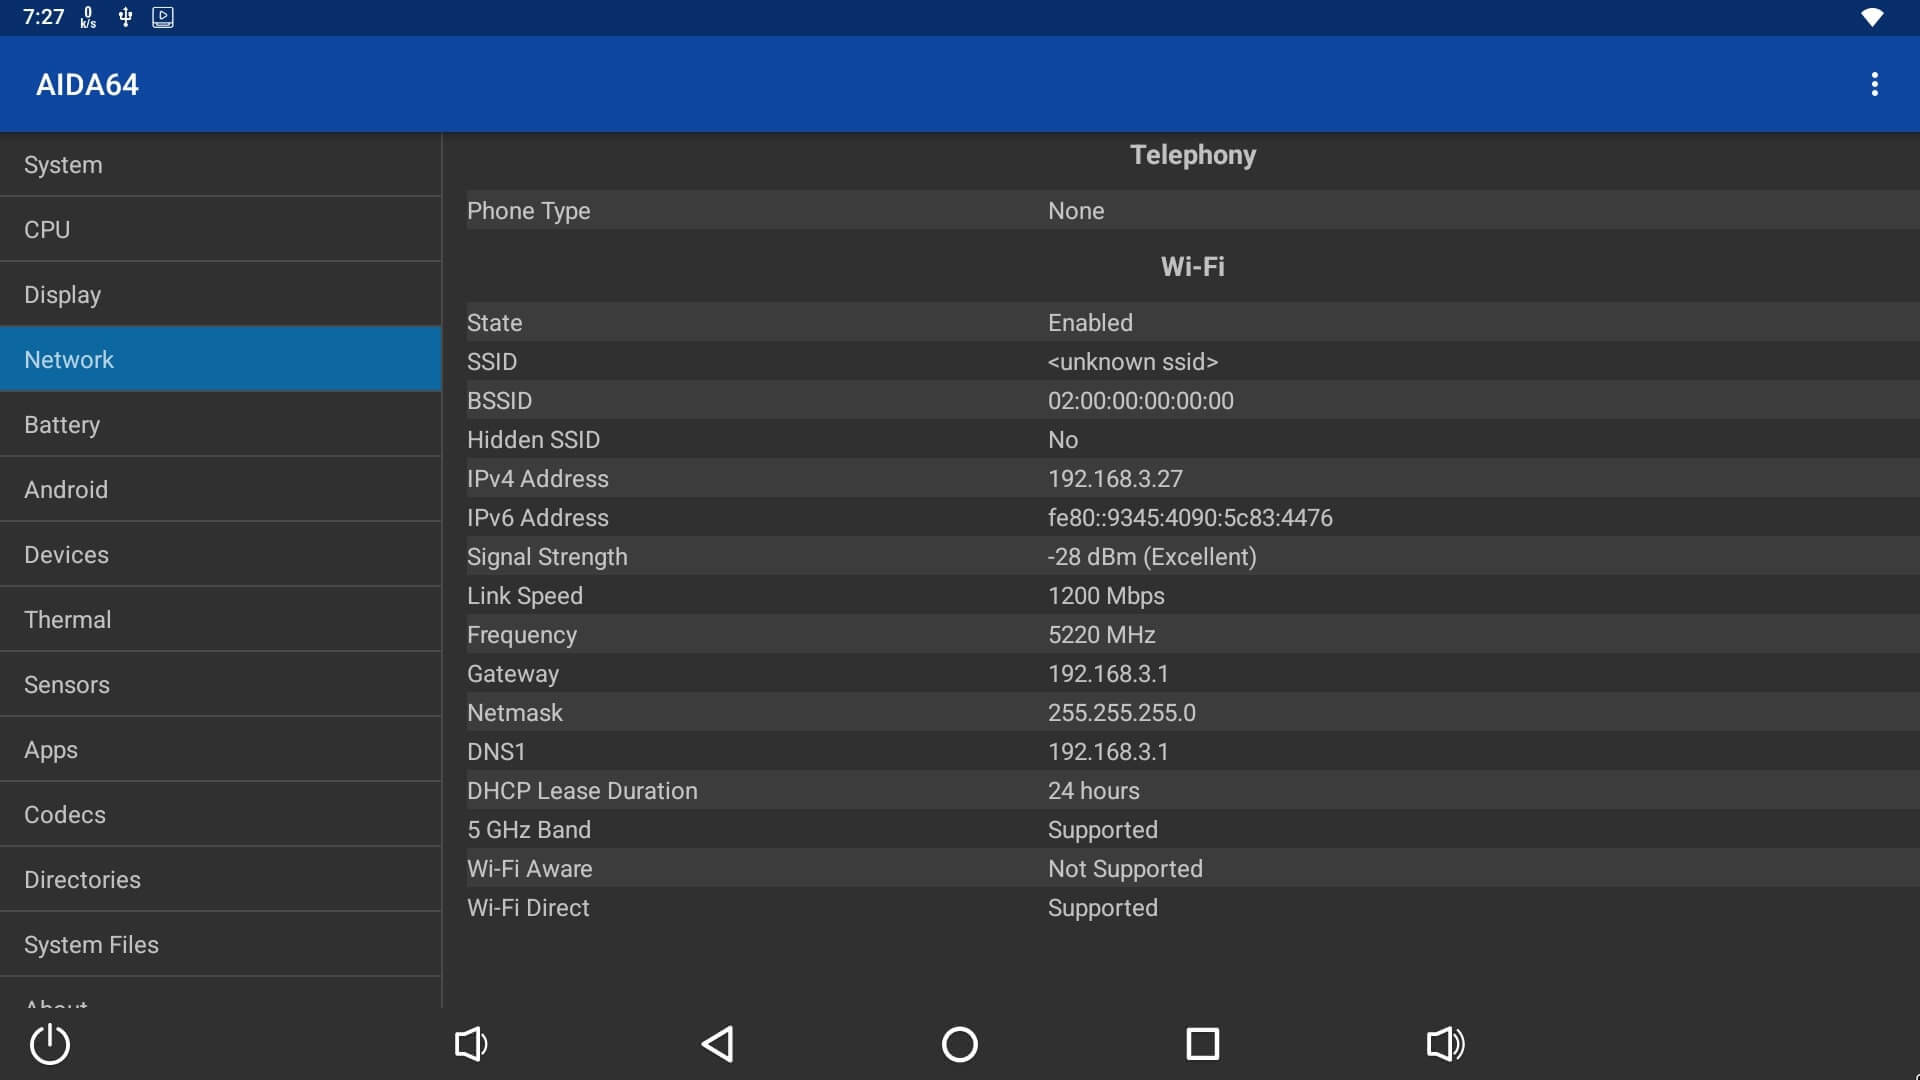Open the System Files entry
Viewport: 1920px width, 1080px height.
click(x=220, y=945)
